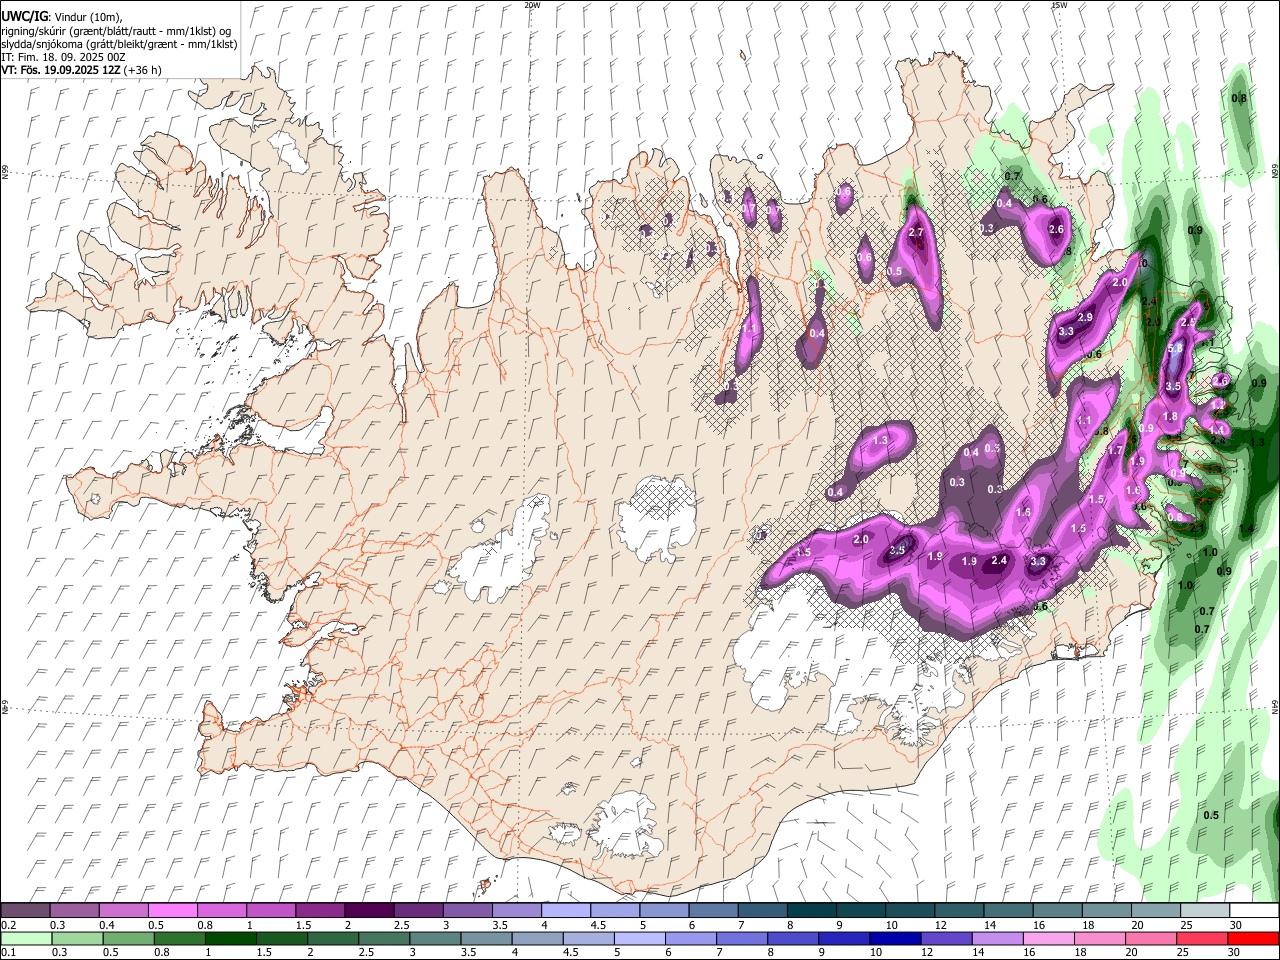Image resolution: width=1280 pixels, height=960 pixels.
Task: Pick the light grey 25 swatch in the upper legend
Action: point(1205,911)
